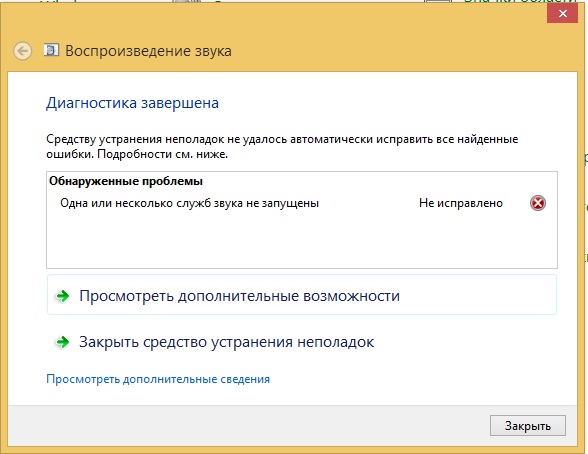
Task: Select the problem Одна или несколько служб звука
Action: (x=189, y=203)
